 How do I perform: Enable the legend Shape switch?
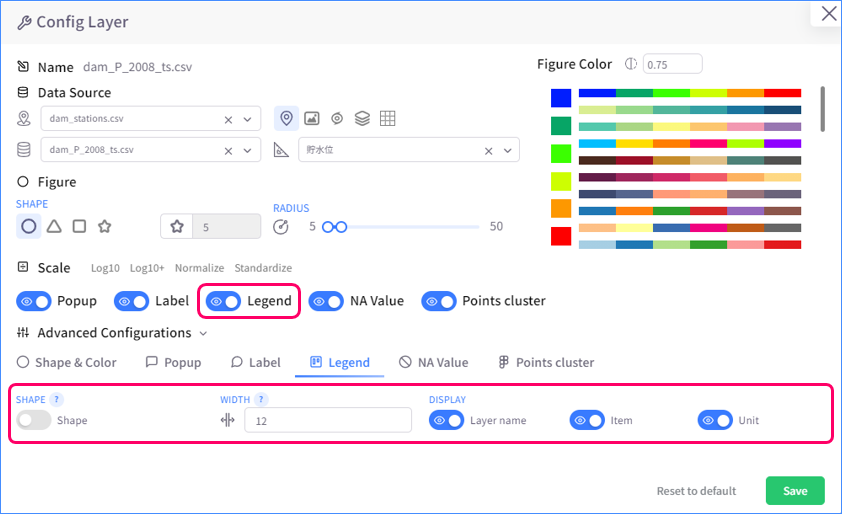pos(33,420)
